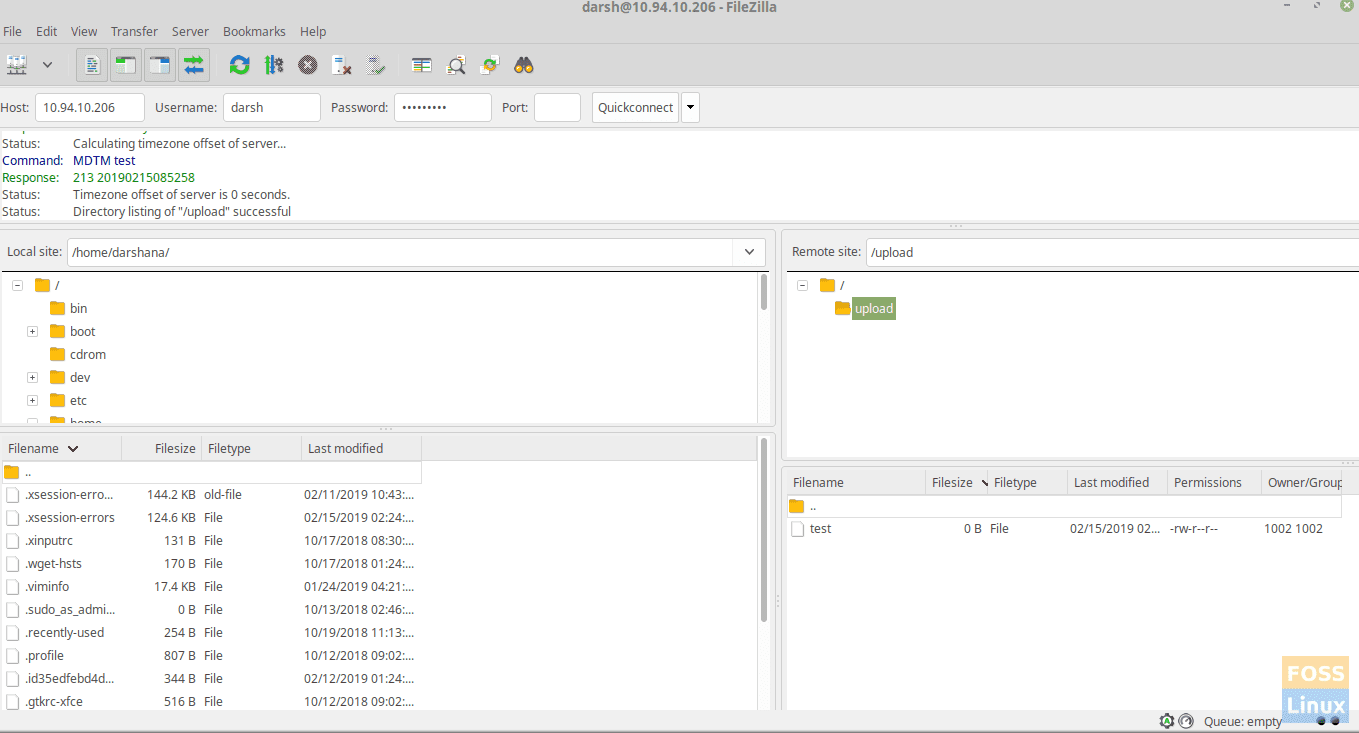Open the Server menu

(191, 31)
